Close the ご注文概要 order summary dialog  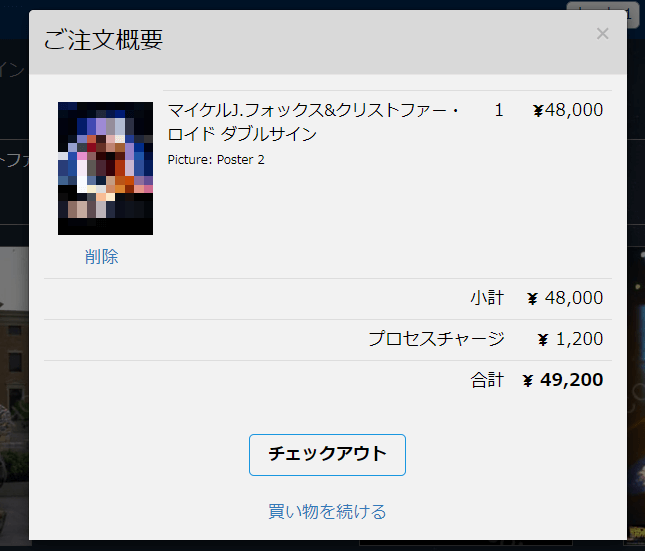coord(602,34)
